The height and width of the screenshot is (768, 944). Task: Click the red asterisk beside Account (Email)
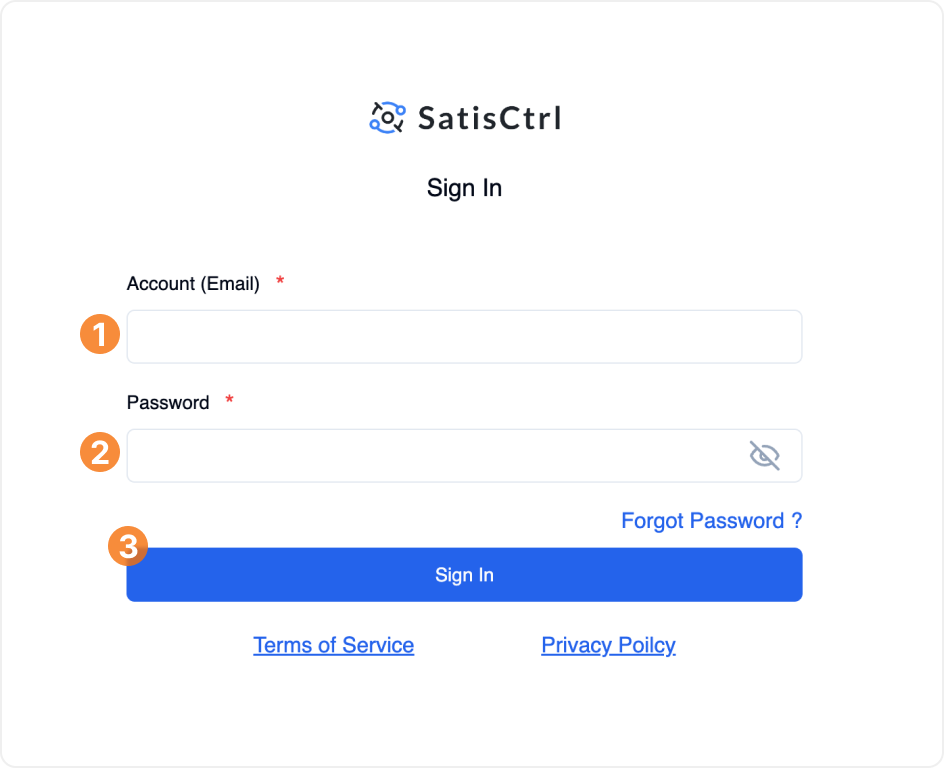(280, 282)
